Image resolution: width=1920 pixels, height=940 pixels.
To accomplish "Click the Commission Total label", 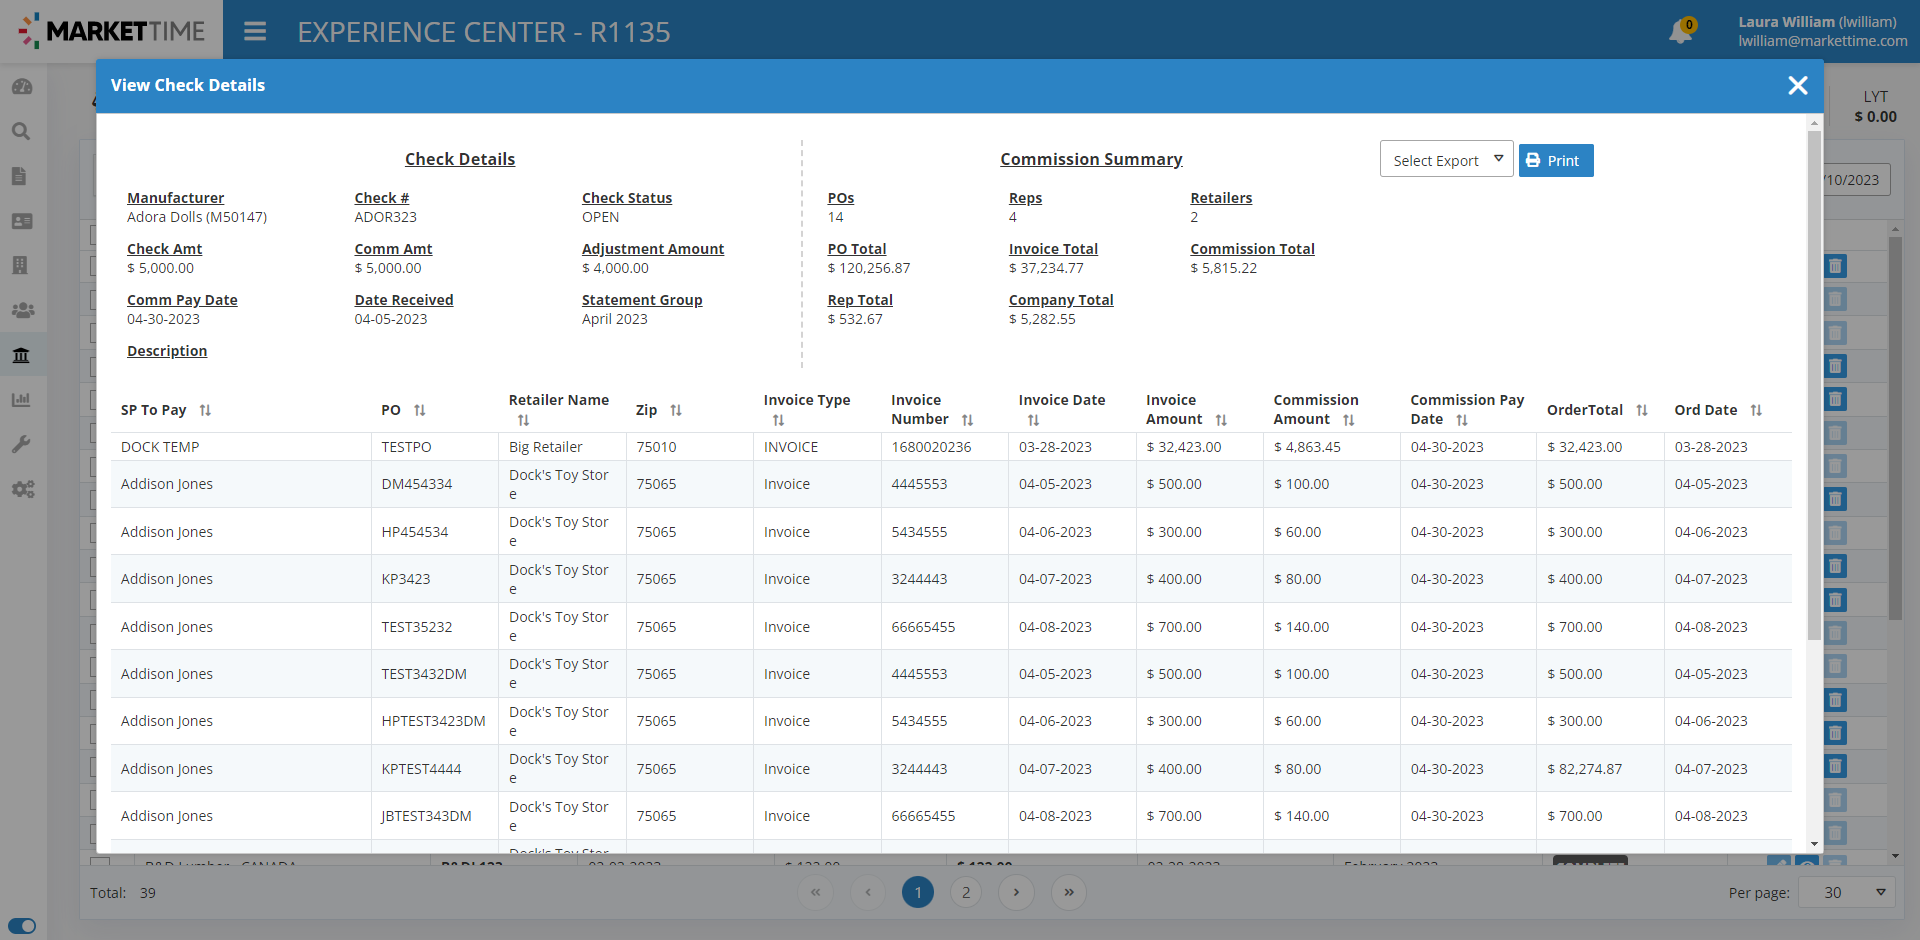I will tap(1252, 249).
